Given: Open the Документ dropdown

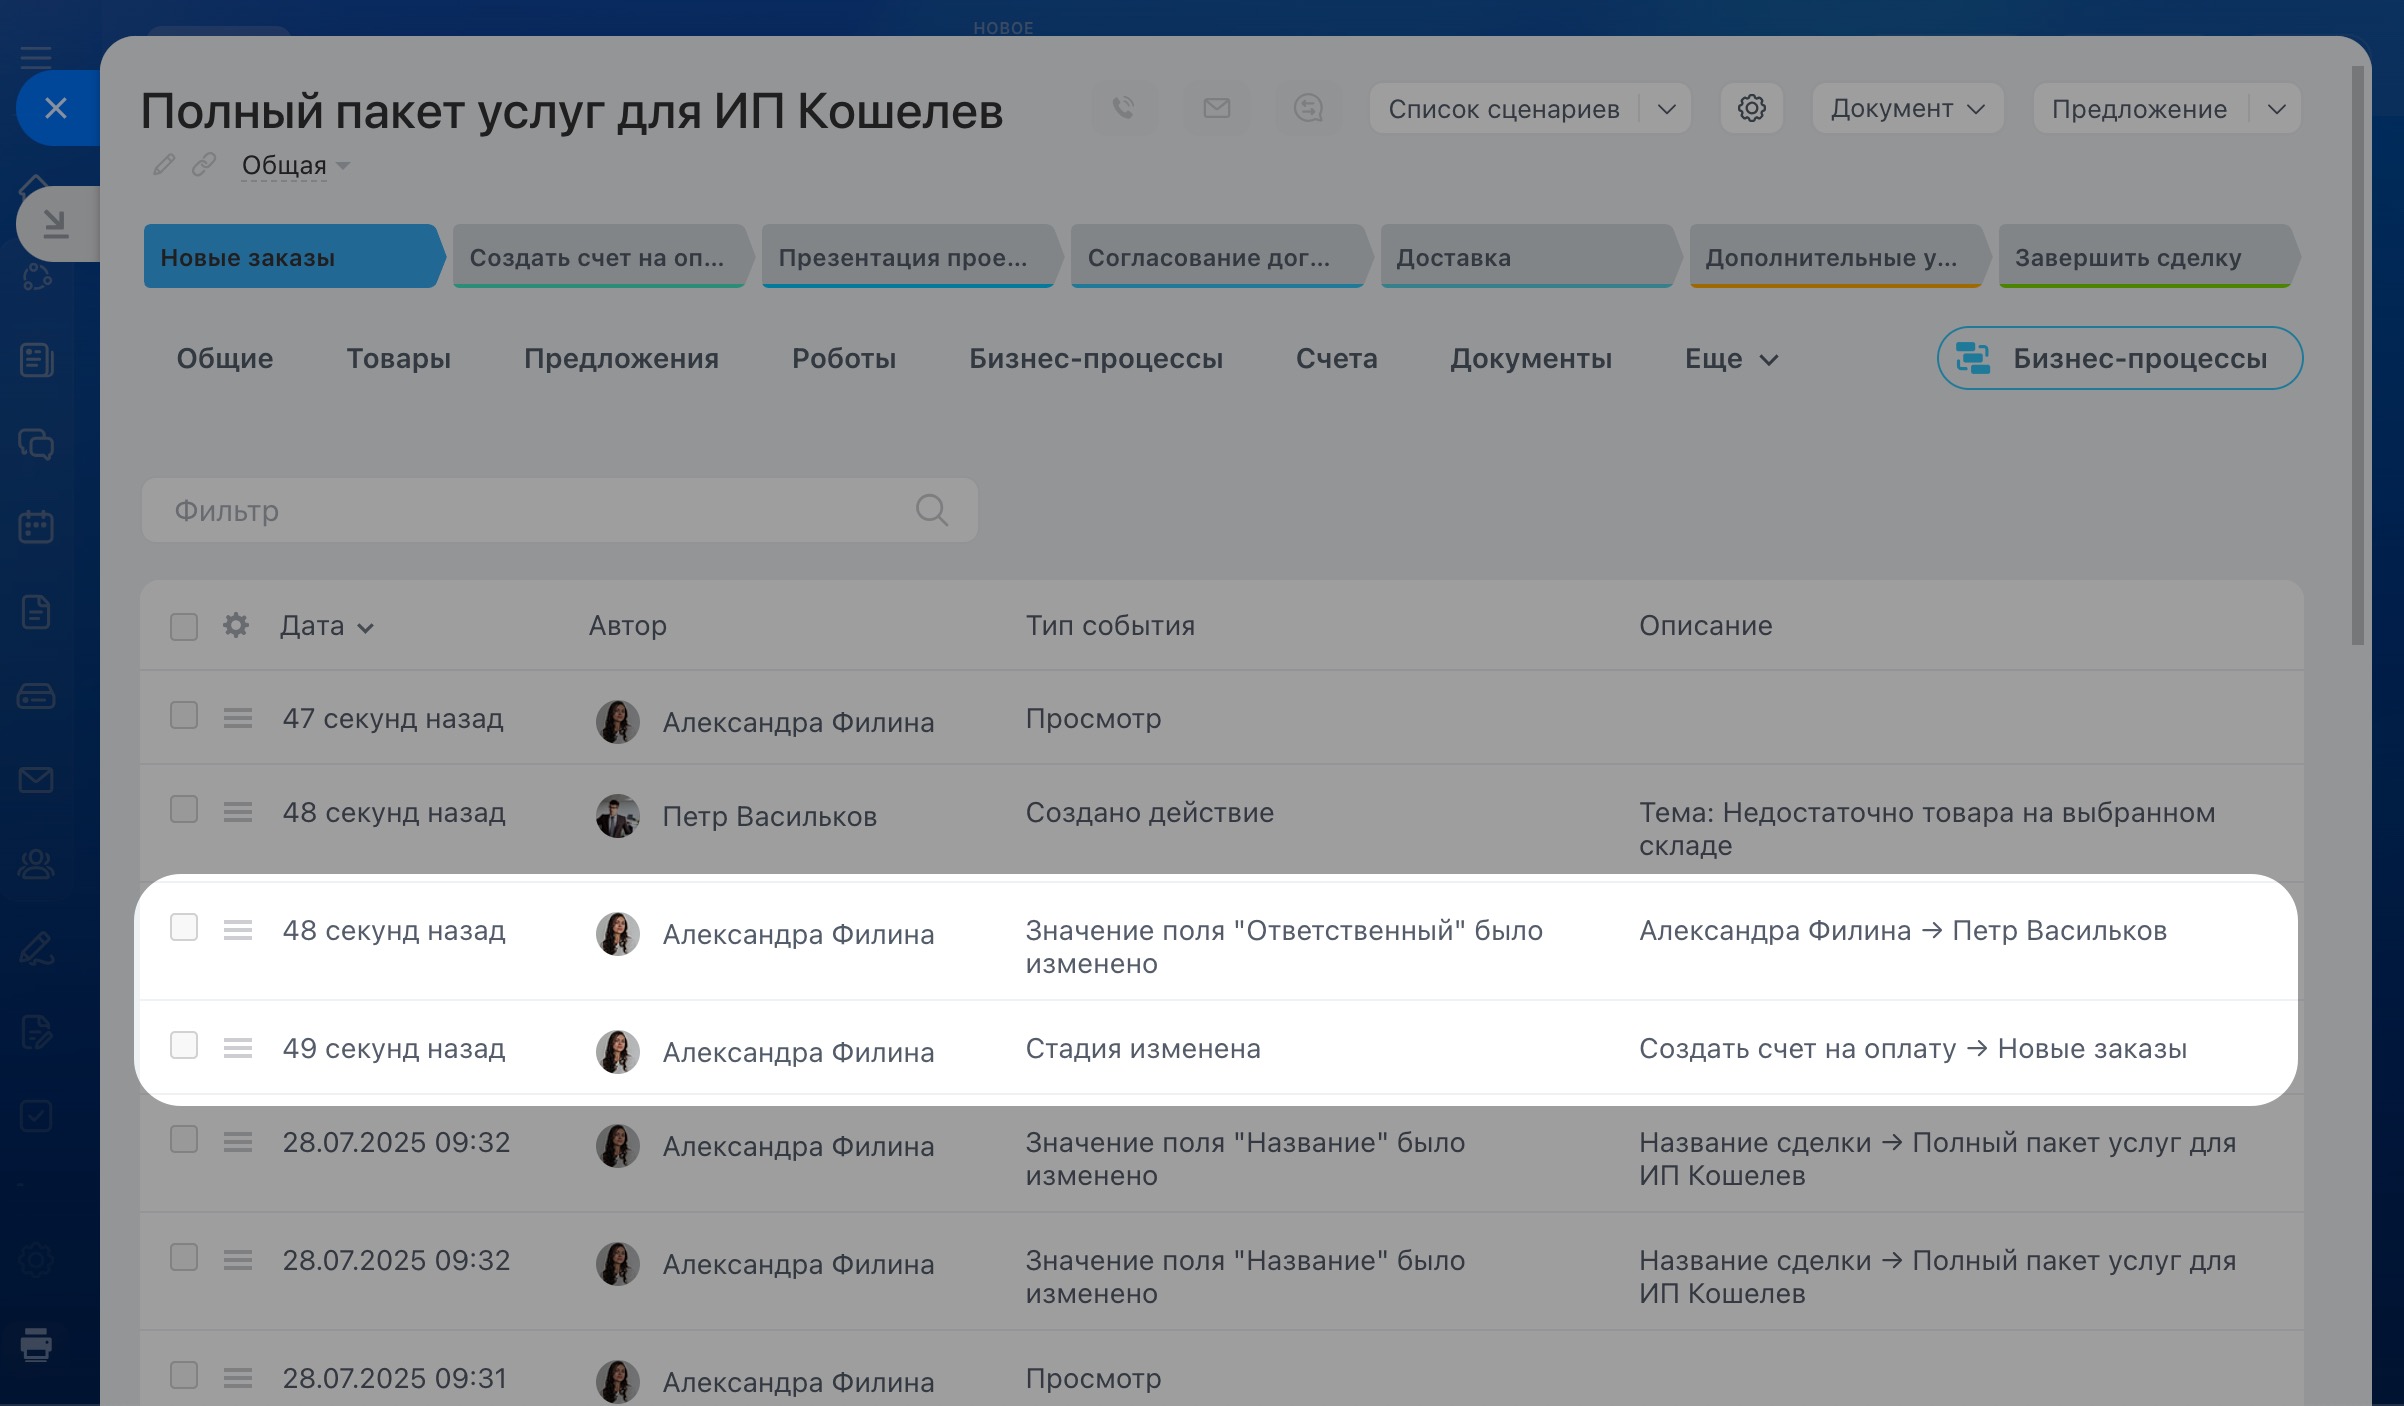Looking at the screenshot, I should (x=1907, y=108).
